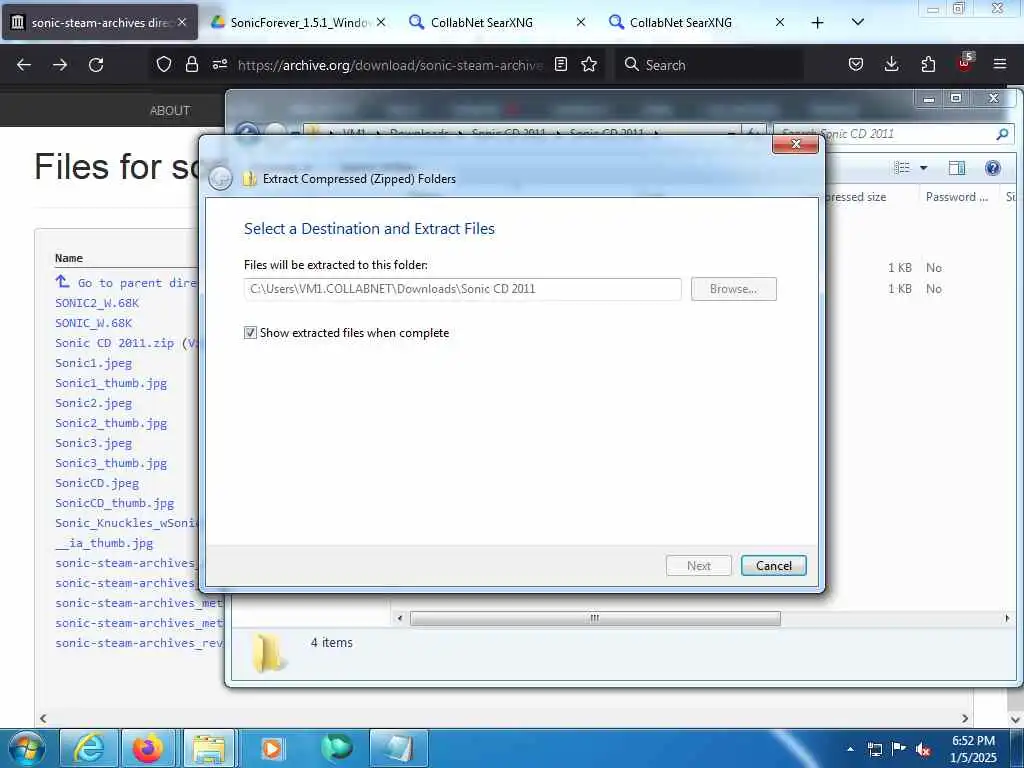Image resolution: width=1024 pixels, height=768 pixels.
Task: Save page to Pocket
Action: click(856, 64)
